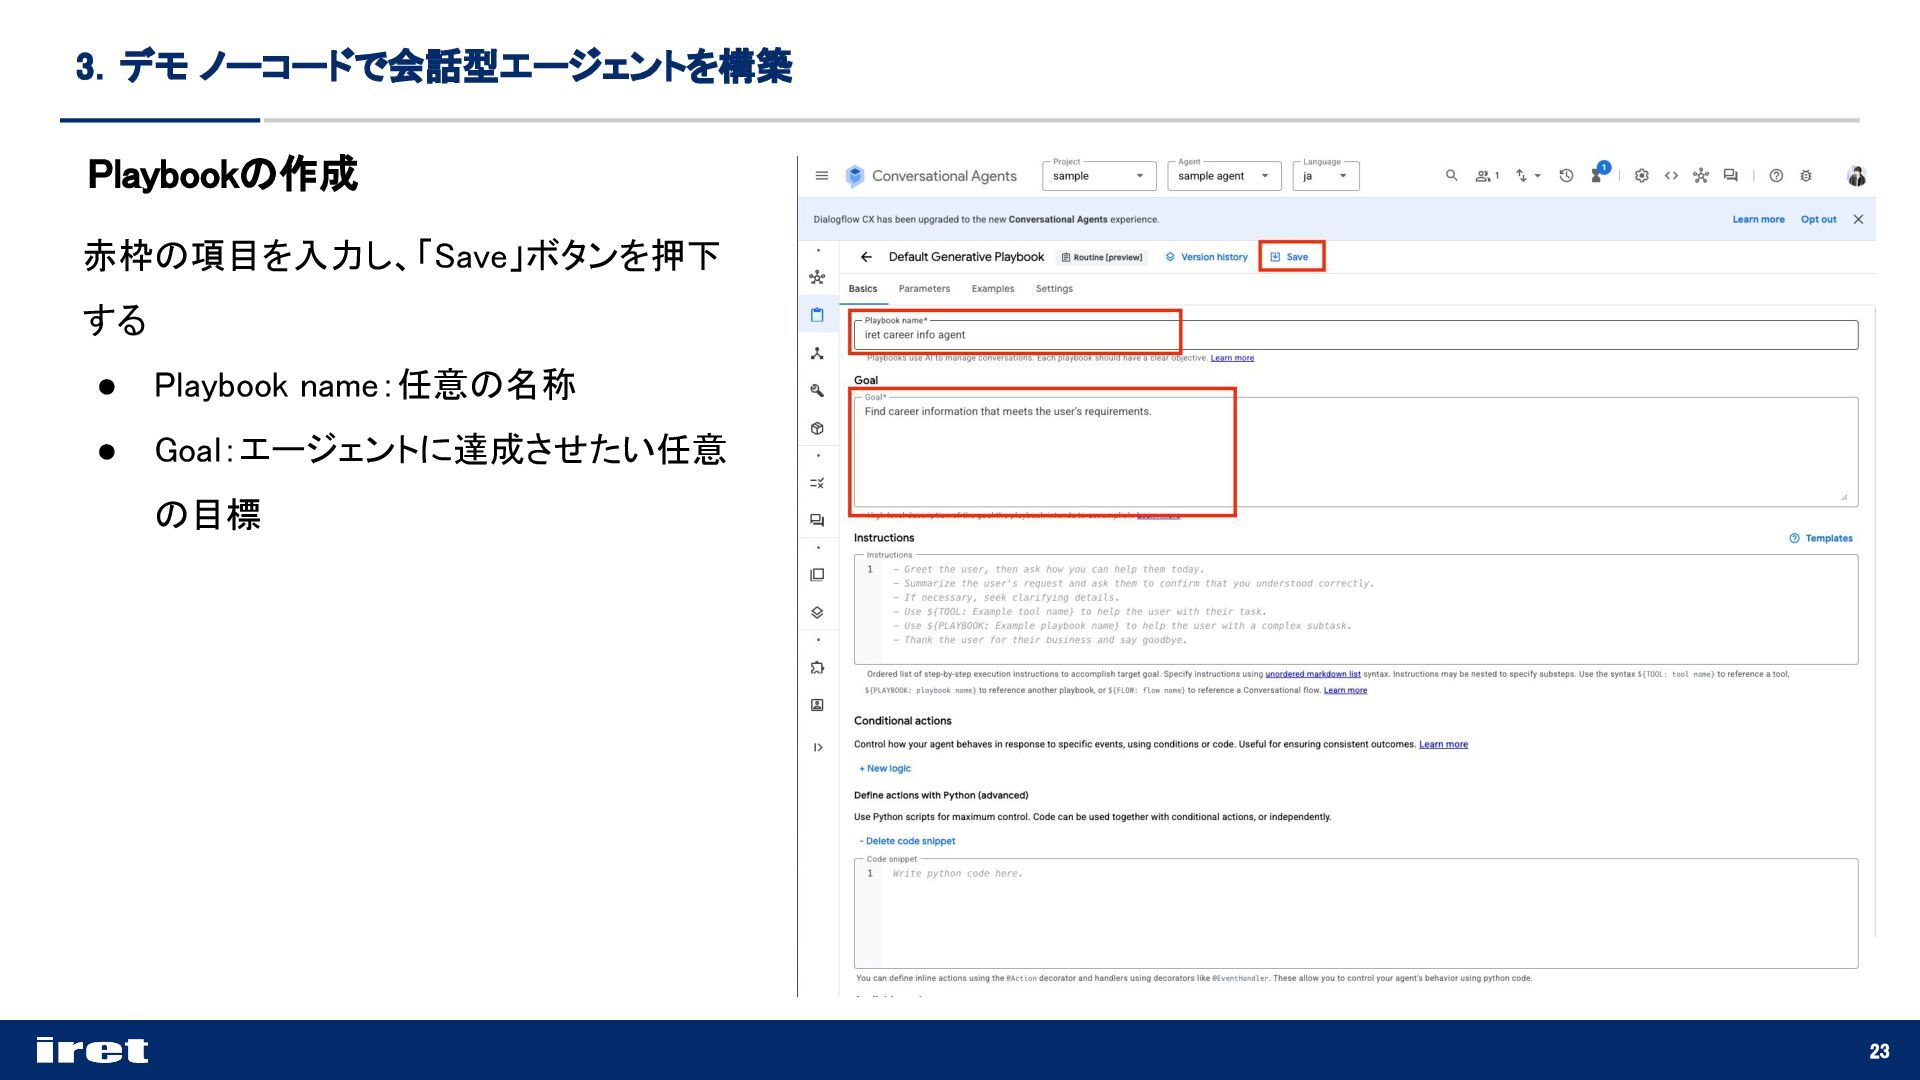1920x1080 pixels.
Task: Click Learn more in Conditional actions
Action: [x=1443, y=744]
